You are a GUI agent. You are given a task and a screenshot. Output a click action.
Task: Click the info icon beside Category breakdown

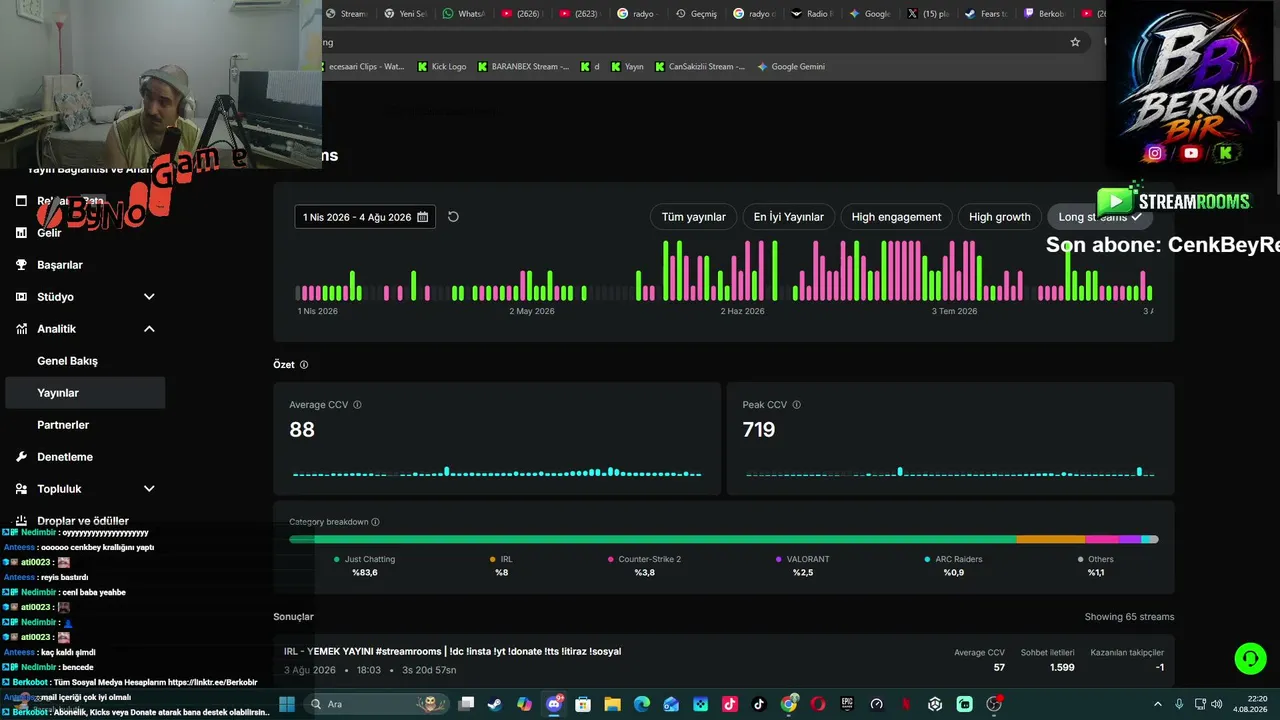coord(375,522)
